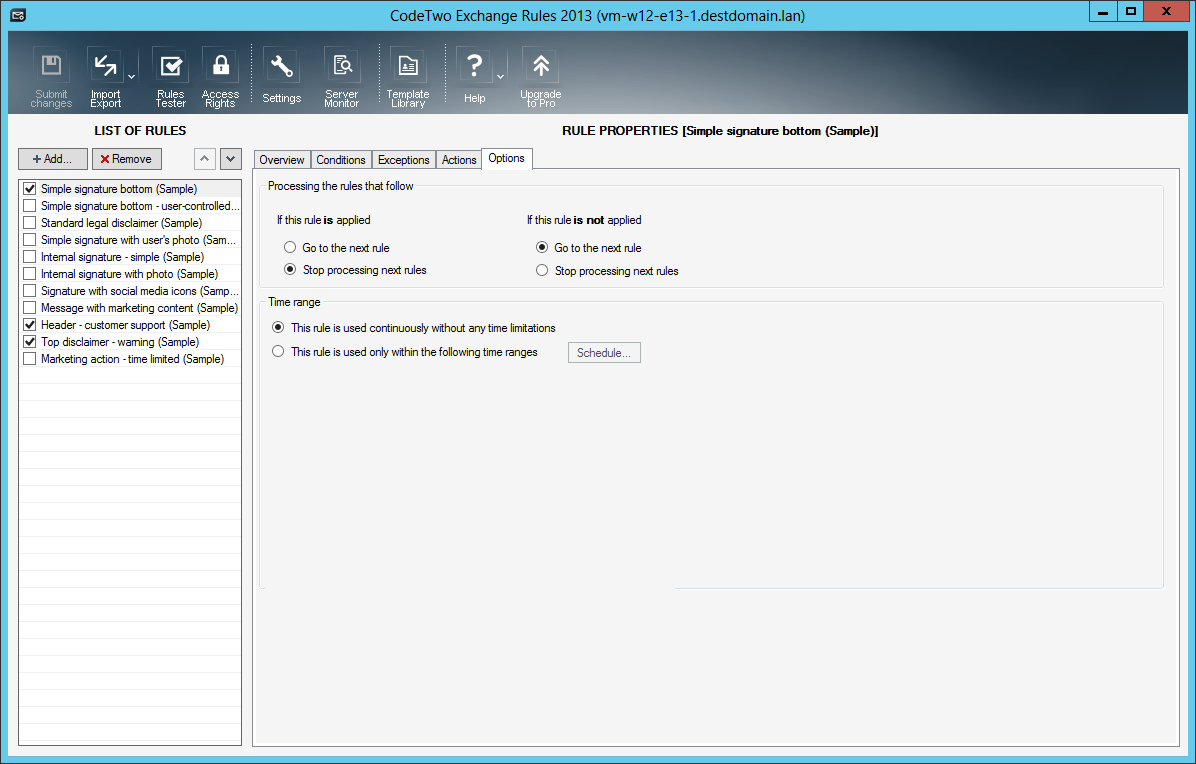1196x764 pixels.
Task: Disable Header - customer support (Sample) rule
Action: click(30, 324)
